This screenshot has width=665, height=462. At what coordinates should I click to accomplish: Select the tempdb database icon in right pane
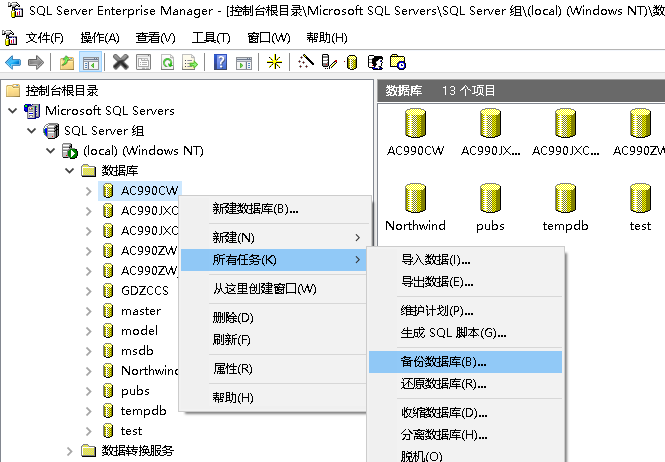click(565, 207)
